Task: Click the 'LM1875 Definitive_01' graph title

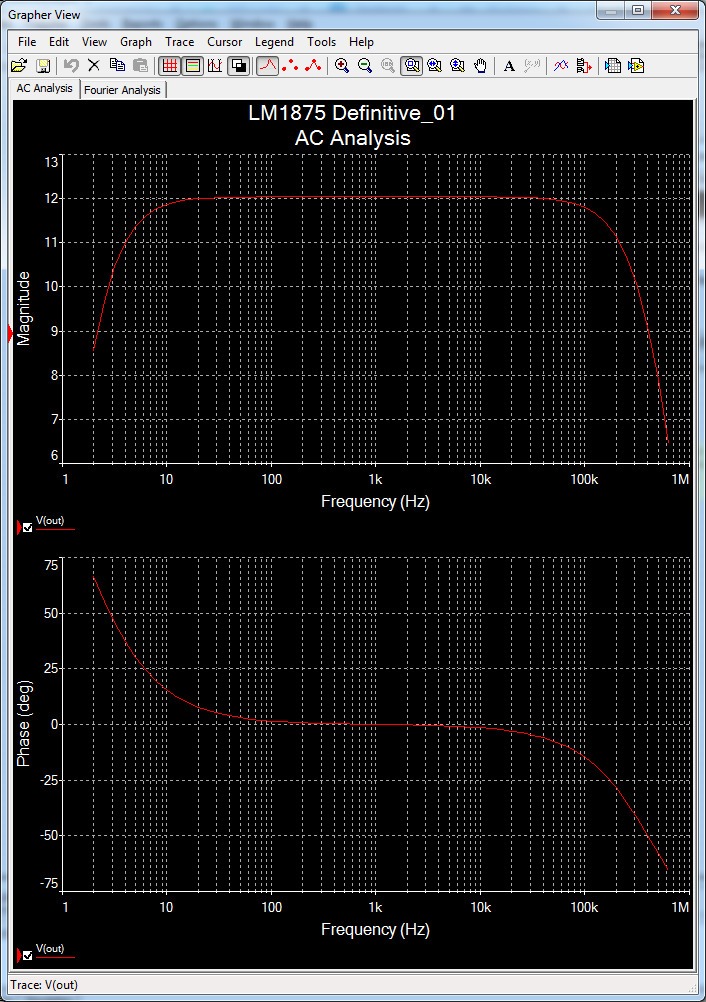Action: click(x=352, y=113)
